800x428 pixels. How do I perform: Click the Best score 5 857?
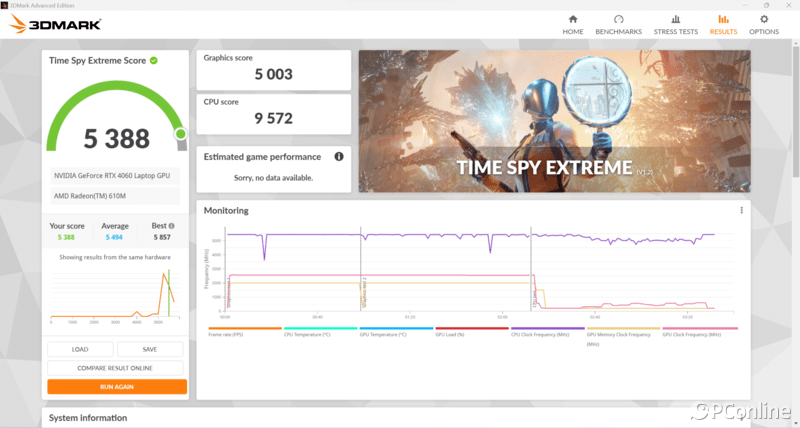click(162, 237)
